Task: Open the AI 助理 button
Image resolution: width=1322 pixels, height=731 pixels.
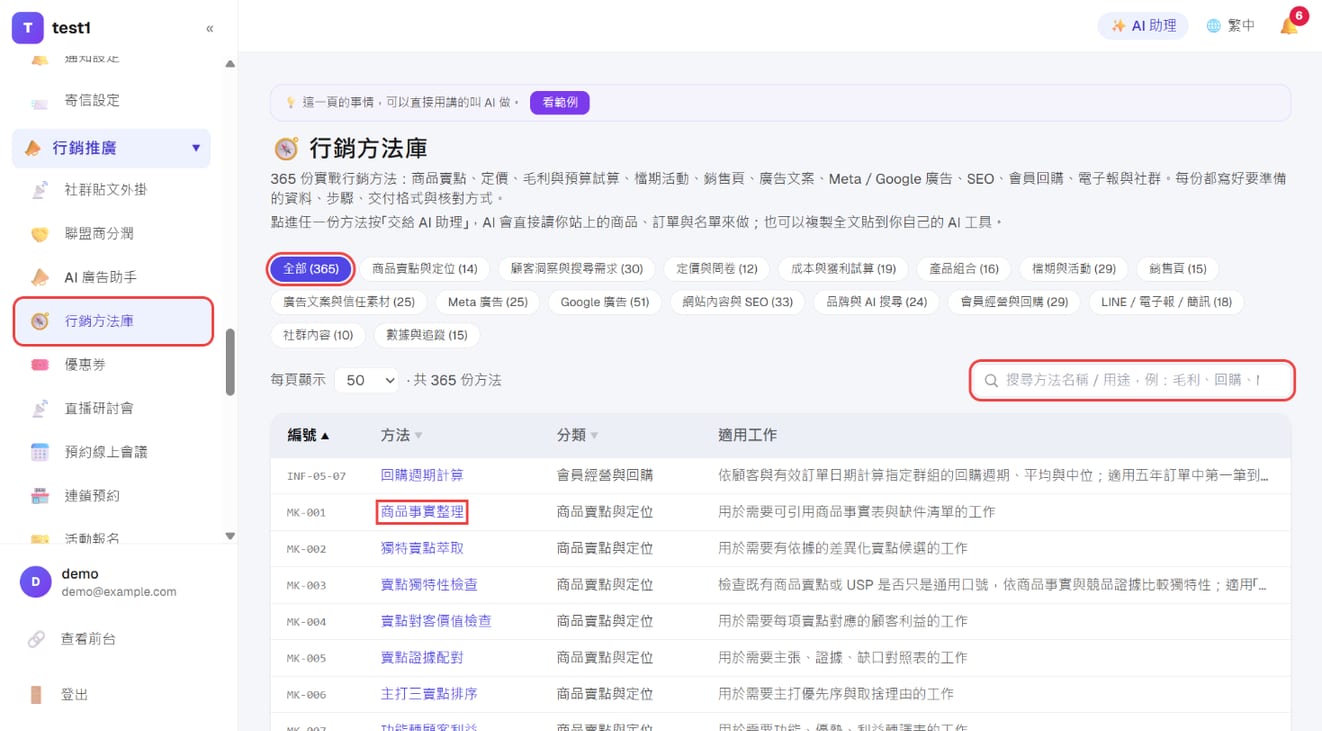Action: coord(1143,26)
